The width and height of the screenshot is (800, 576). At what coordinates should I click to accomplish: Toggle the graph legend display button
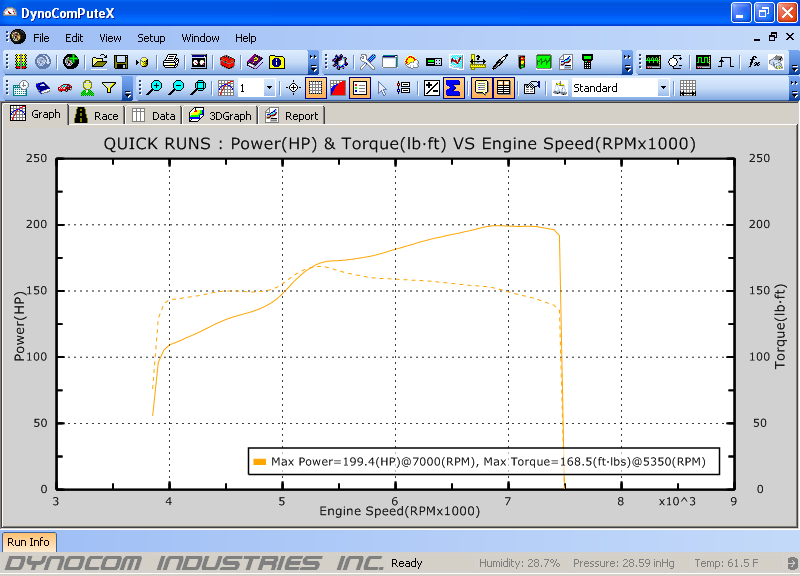[359, 88]
